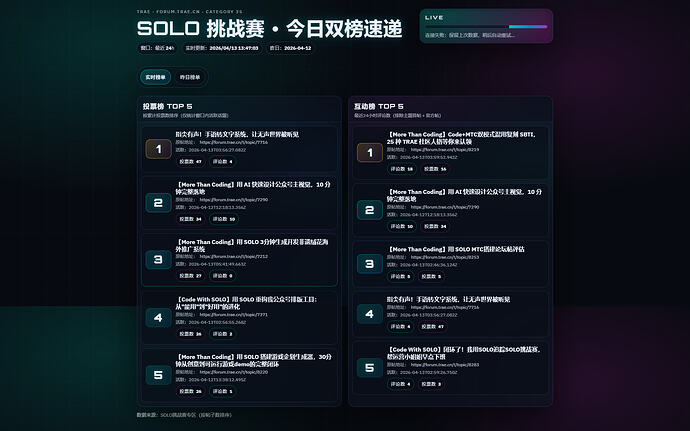Click rank 4 badge in 投票榜
The width and height of the screenshot is (690, 431).
[158, 317]
